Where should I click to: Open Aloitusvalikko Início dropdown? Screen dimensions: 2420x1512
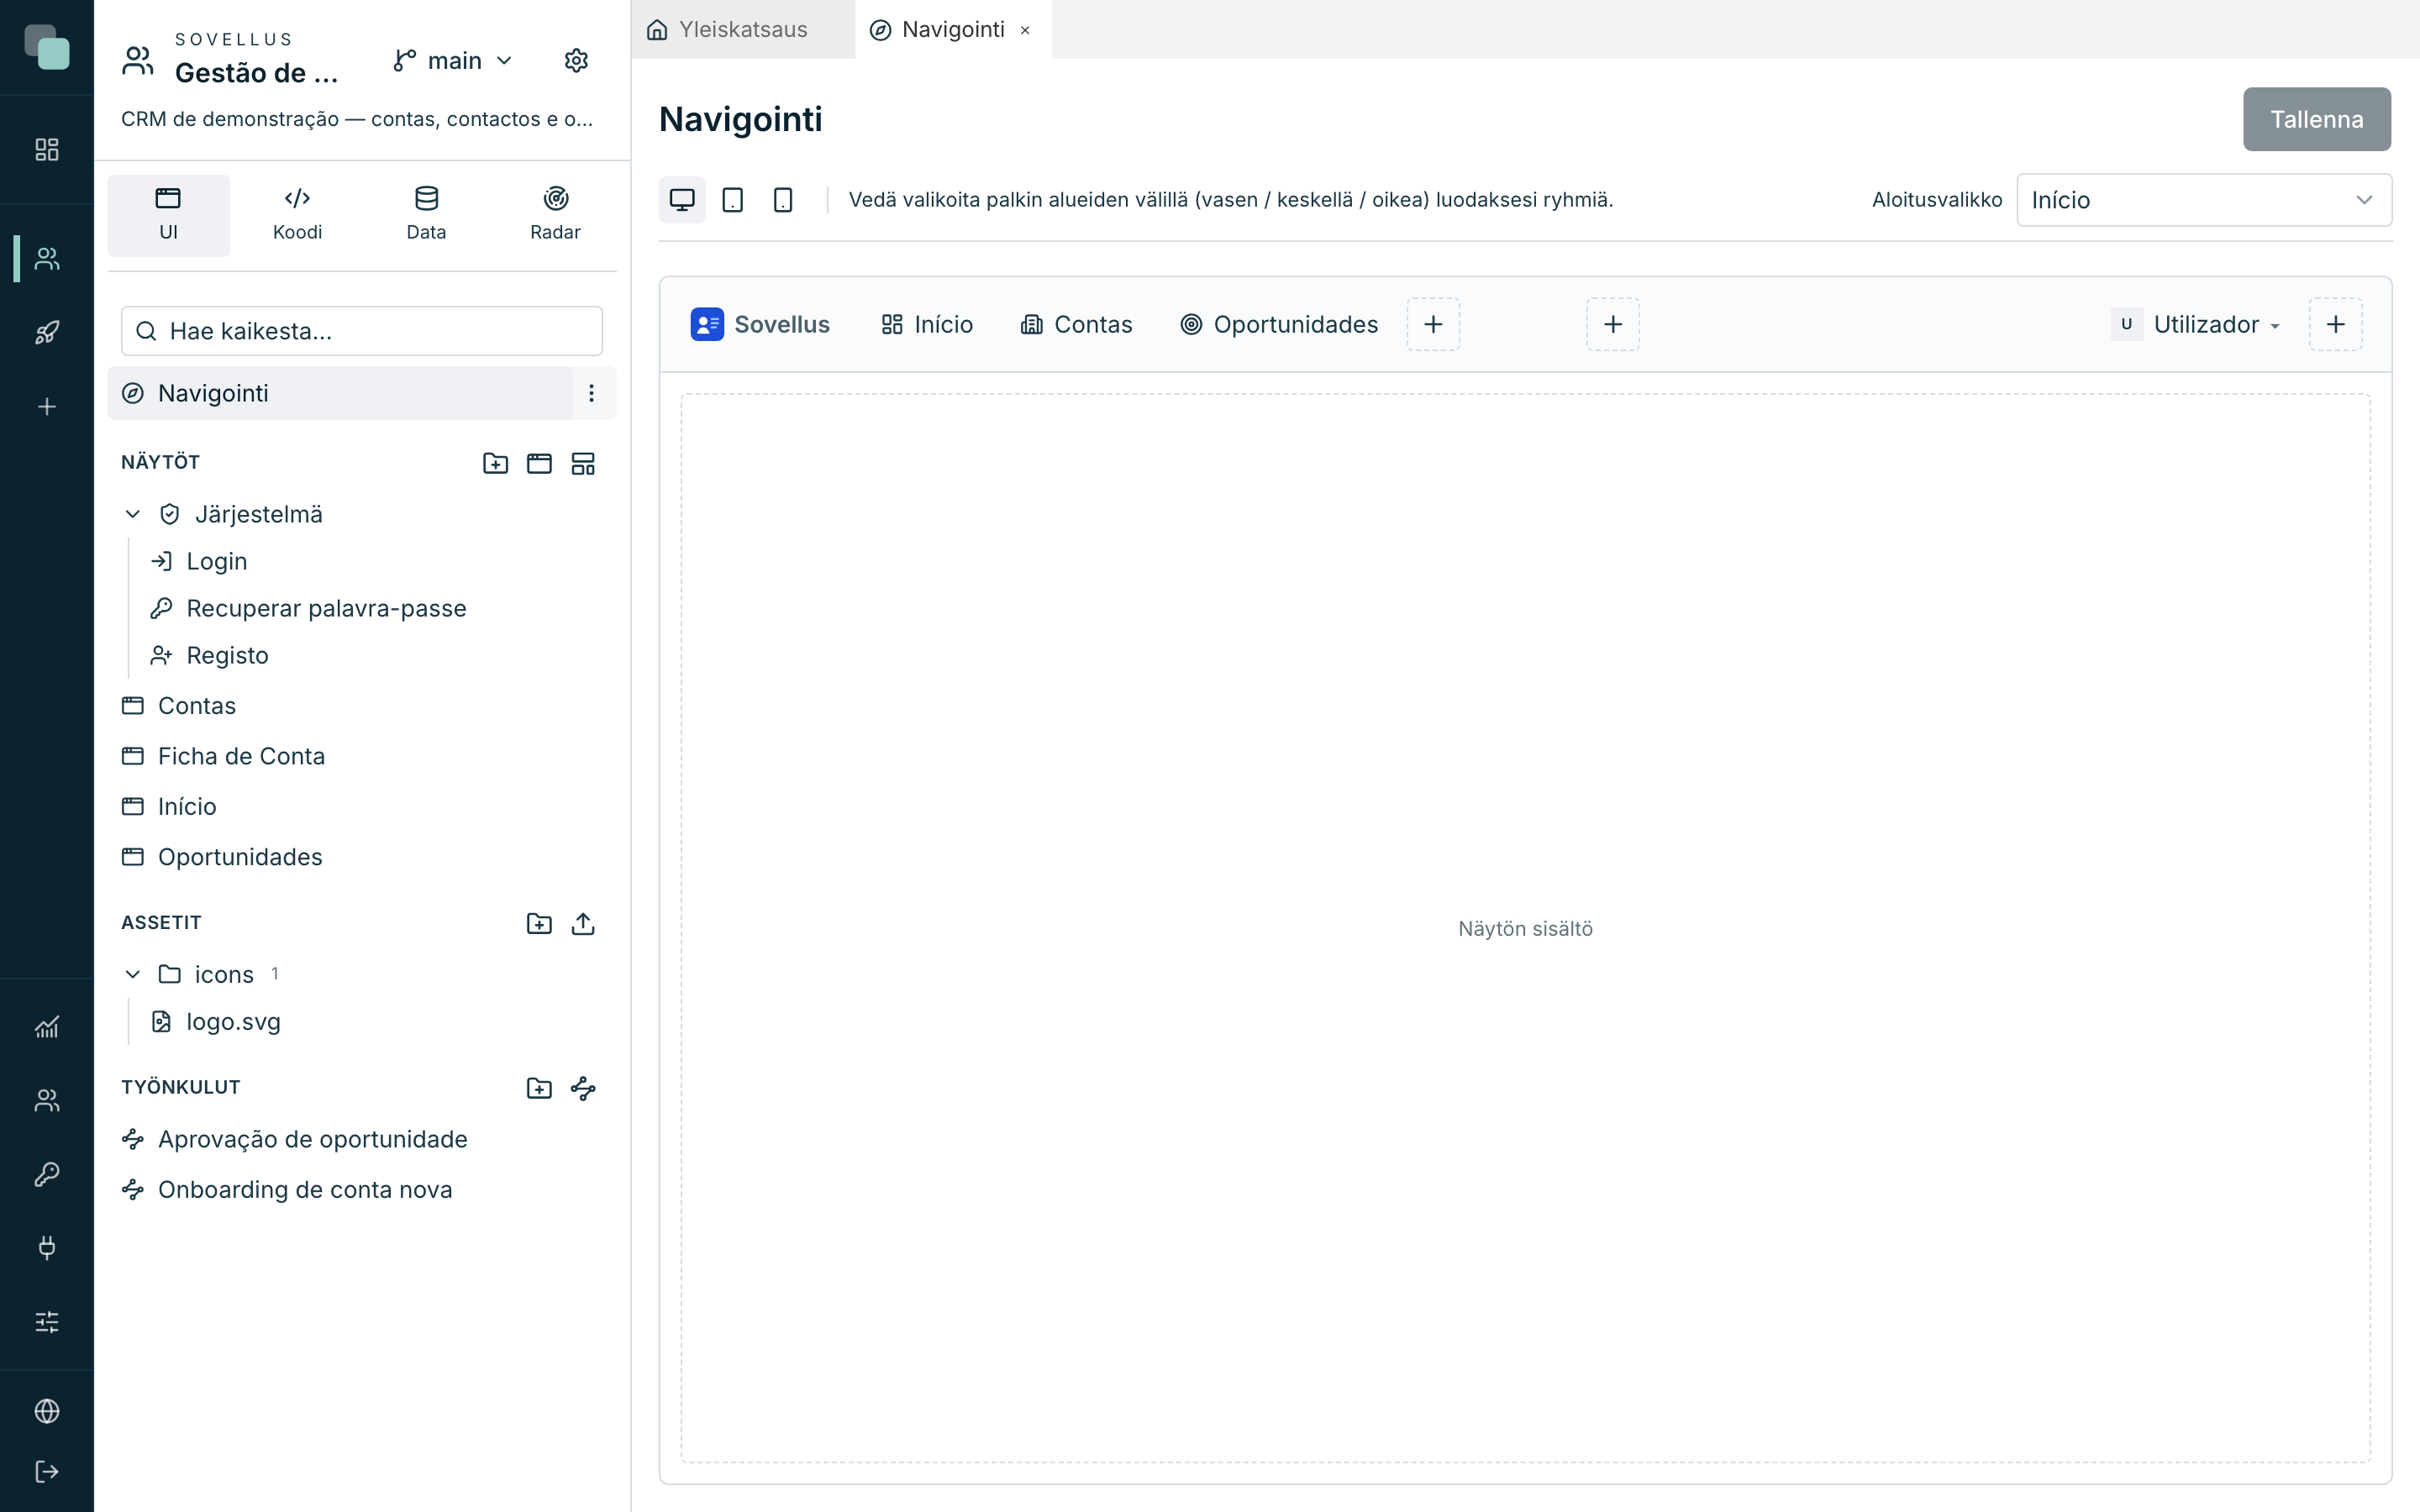point(2204,200)
